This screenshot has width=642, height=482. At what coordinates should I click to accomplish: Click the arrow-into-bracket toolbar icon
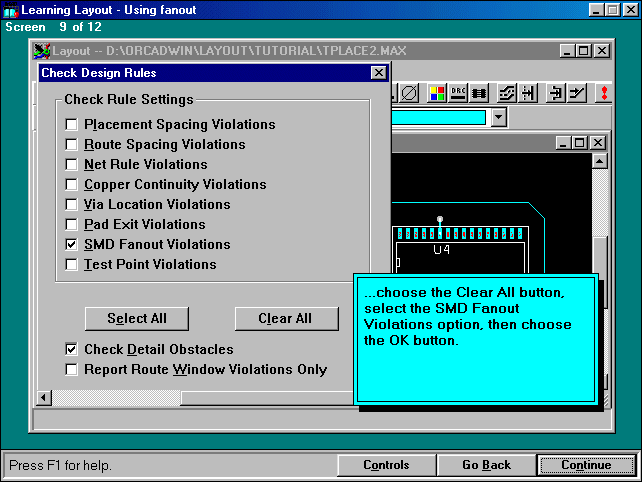(555, 93)
